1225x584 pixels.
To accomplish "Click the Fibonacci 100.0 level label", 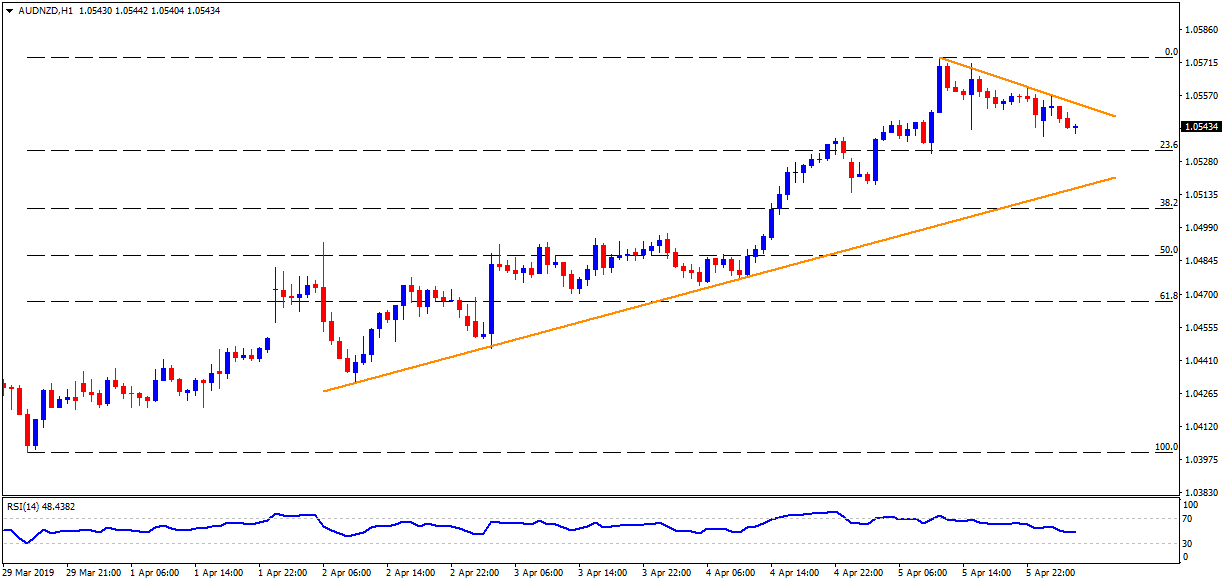I will pyautogui.click(x=1165, y=446).
